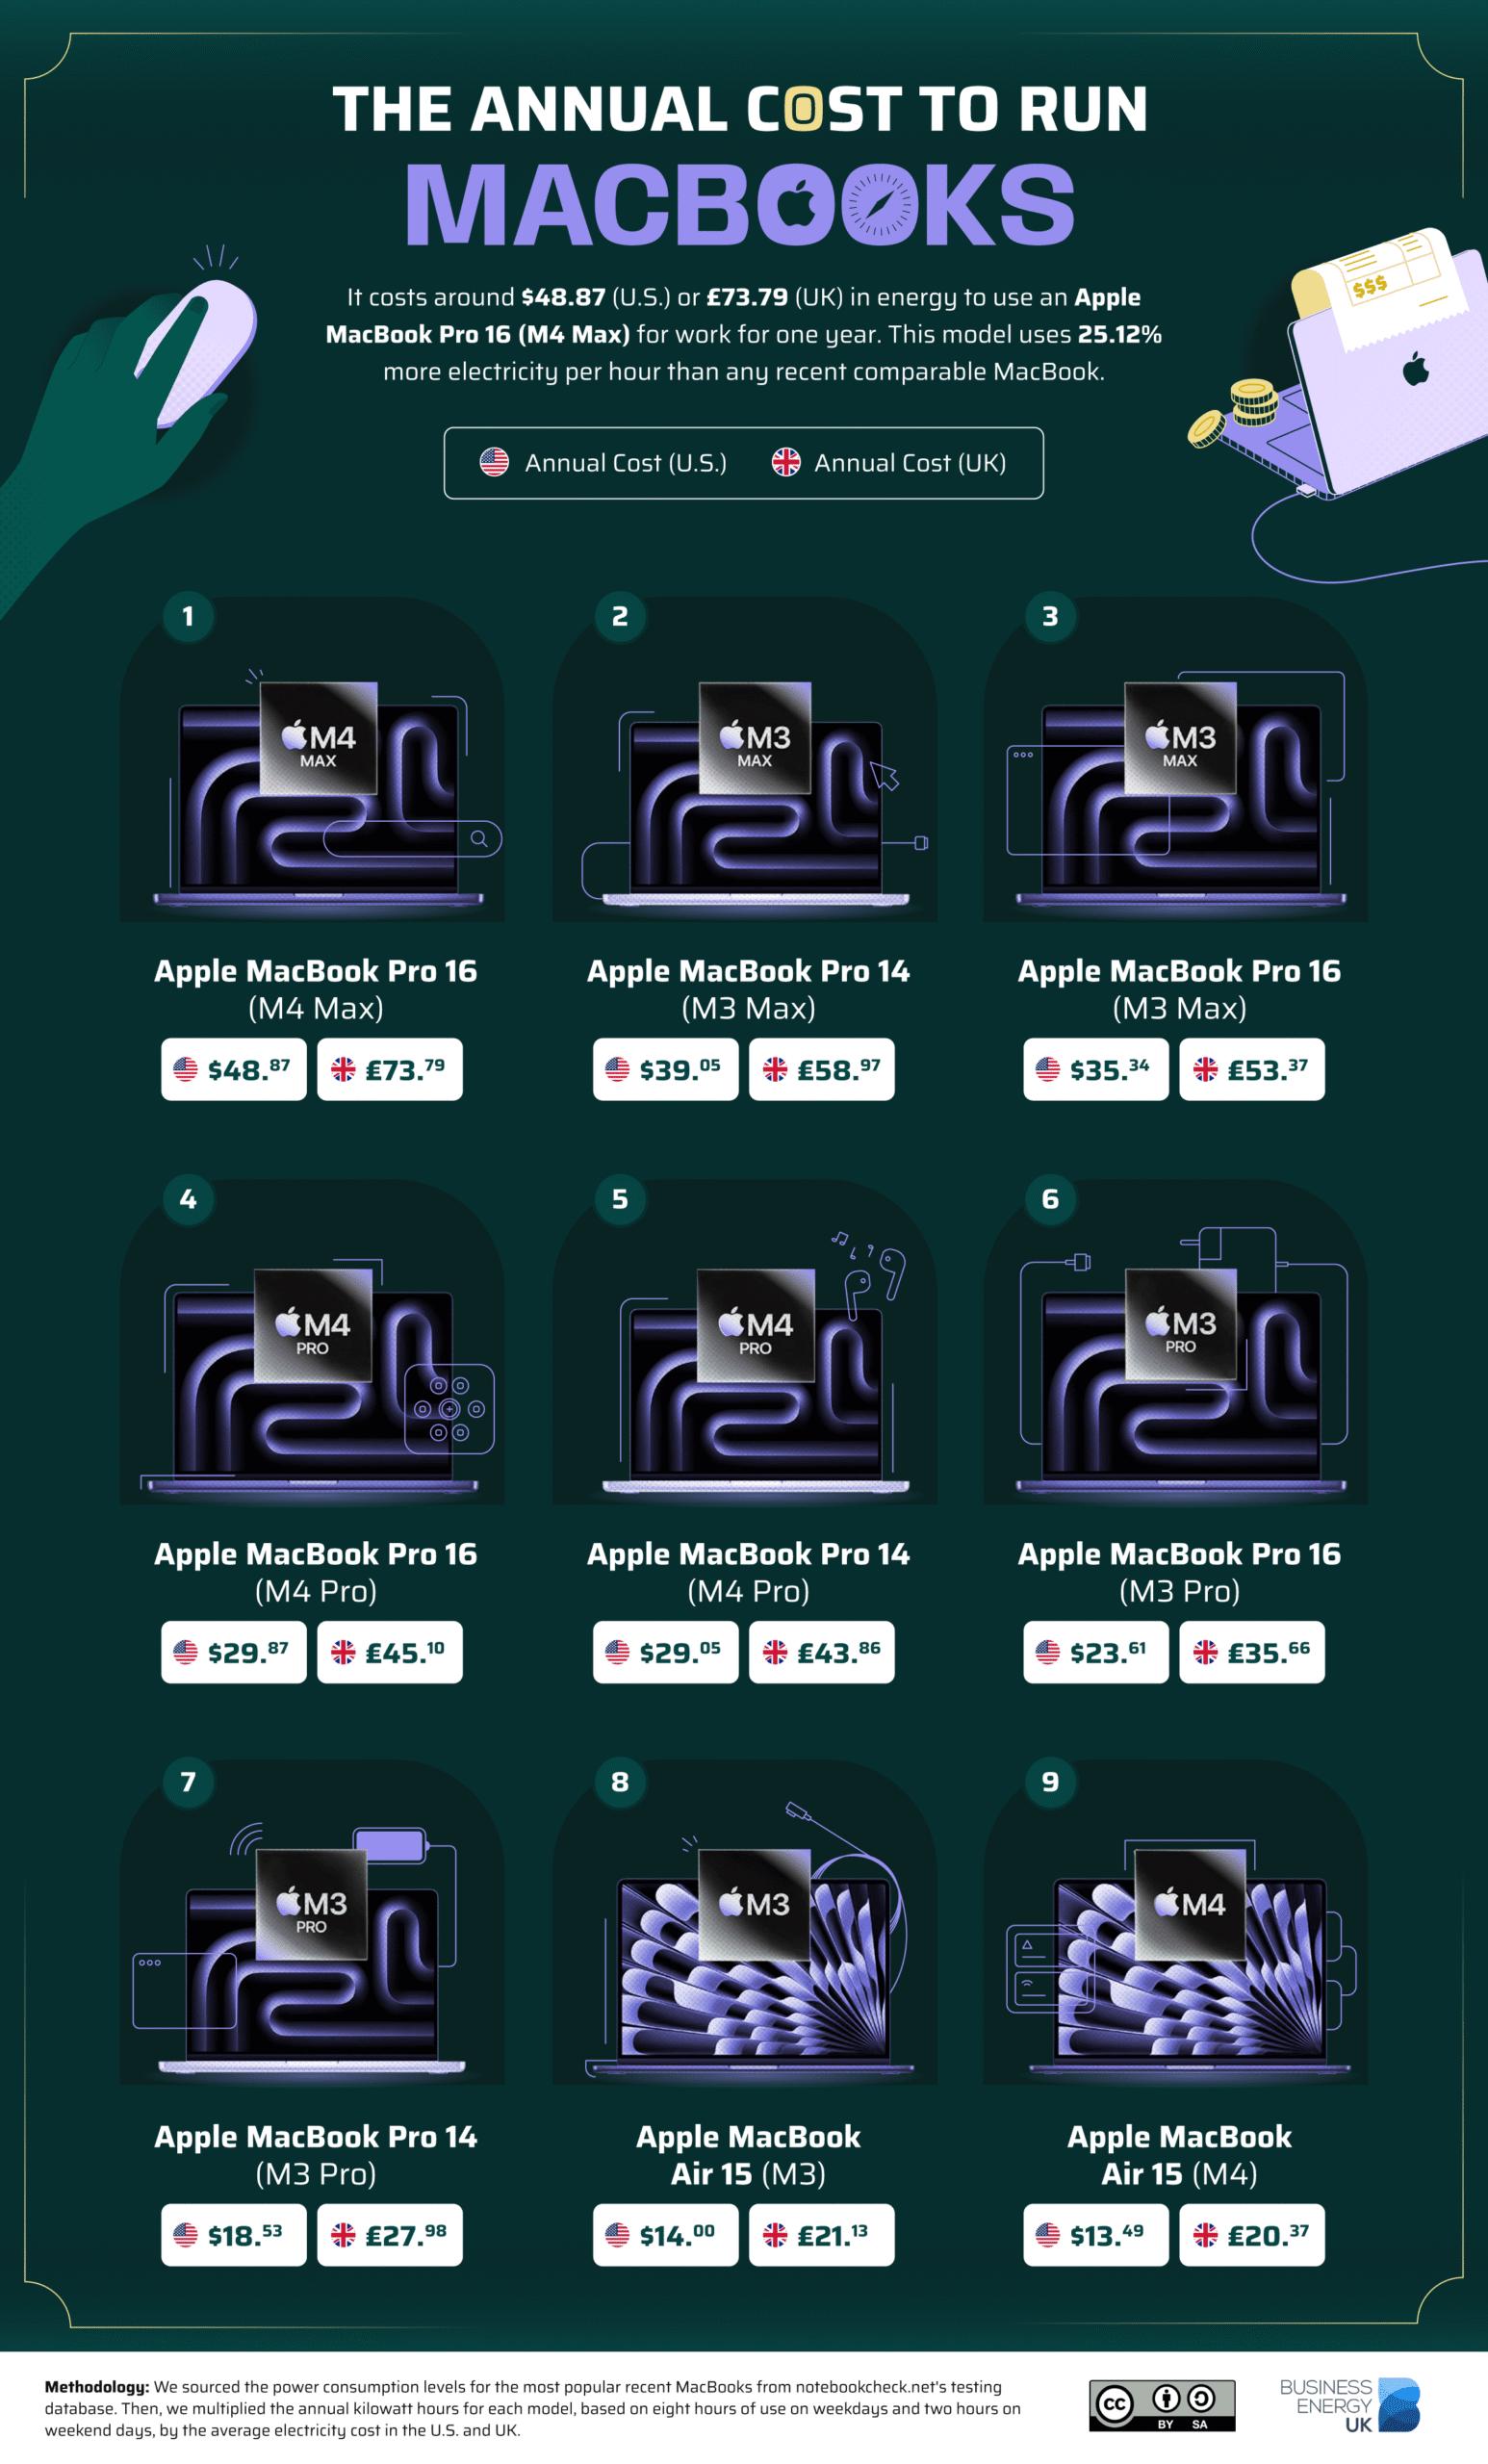Screen dimensions: 1488x2464
Task: Click the US flag in the legend
Action: 494,462
